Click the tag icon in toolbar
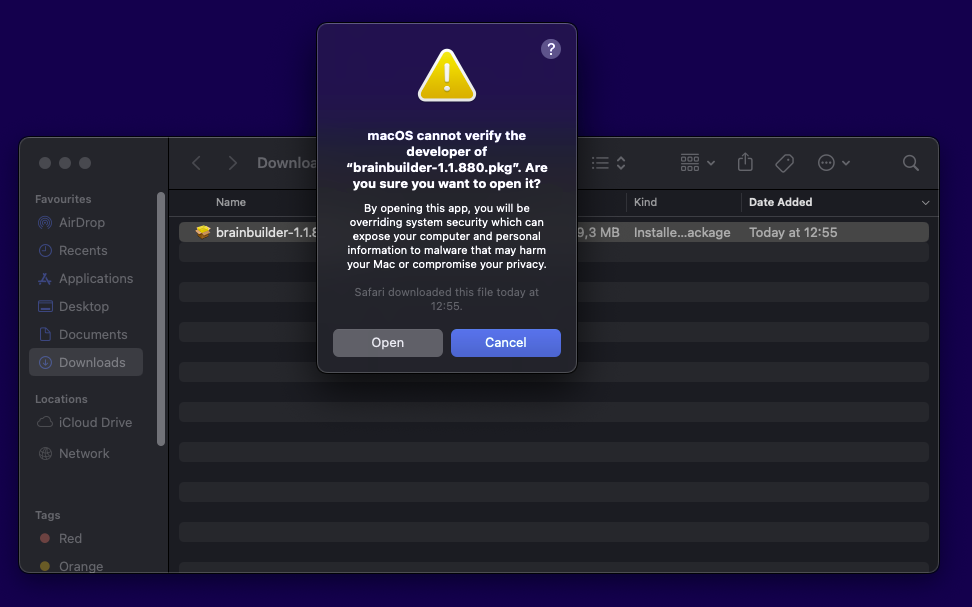Screen dimensions: 972x607 coord(784,162)
